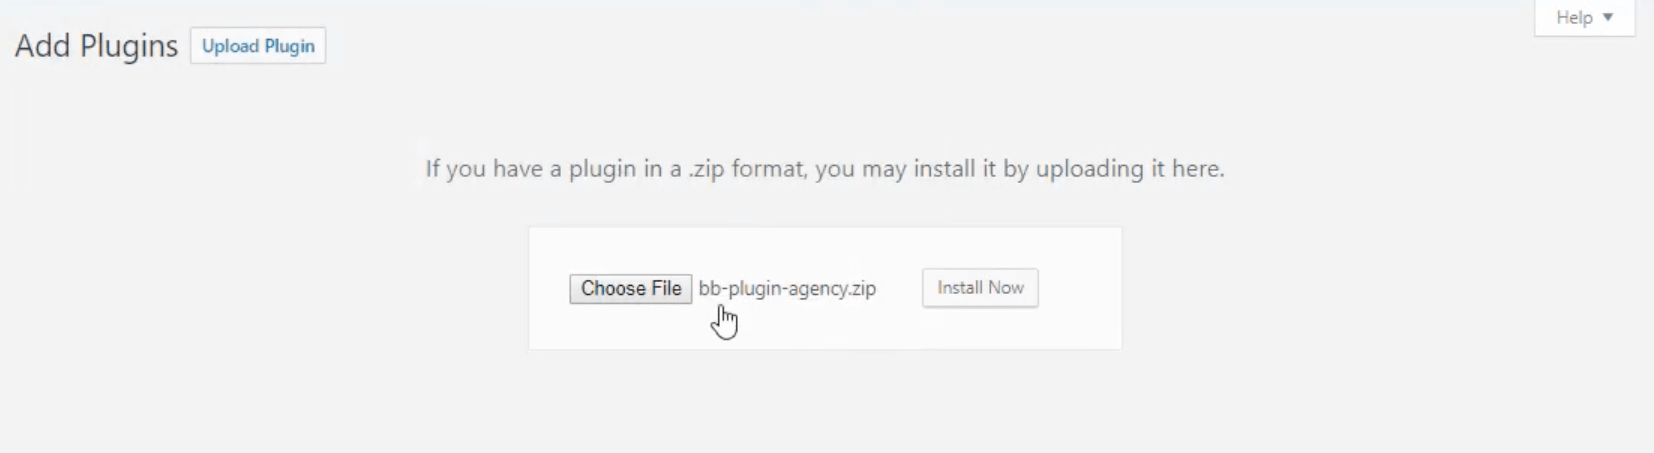Click the Upload Plugin button
Image resolution: width=1654 pixels, height=453 pixels.
pos(258,46)
